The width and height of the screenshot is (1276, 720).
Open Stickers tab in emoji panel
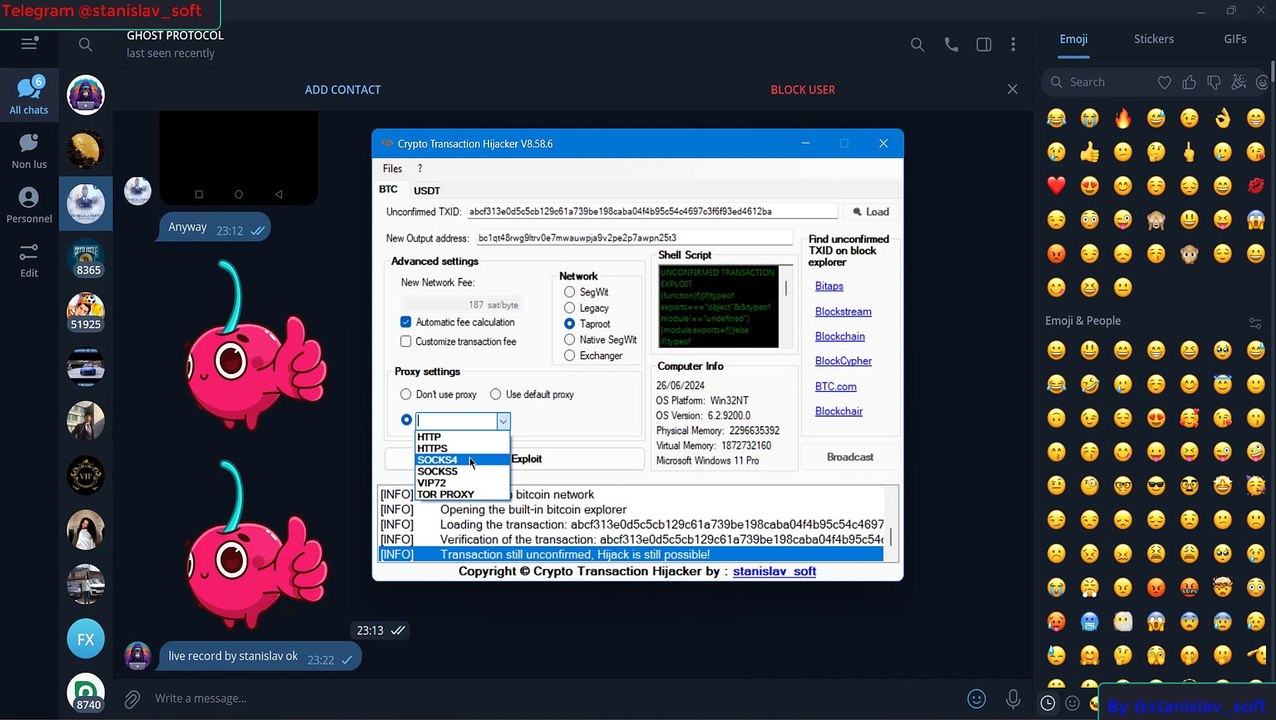[1154, 39]
